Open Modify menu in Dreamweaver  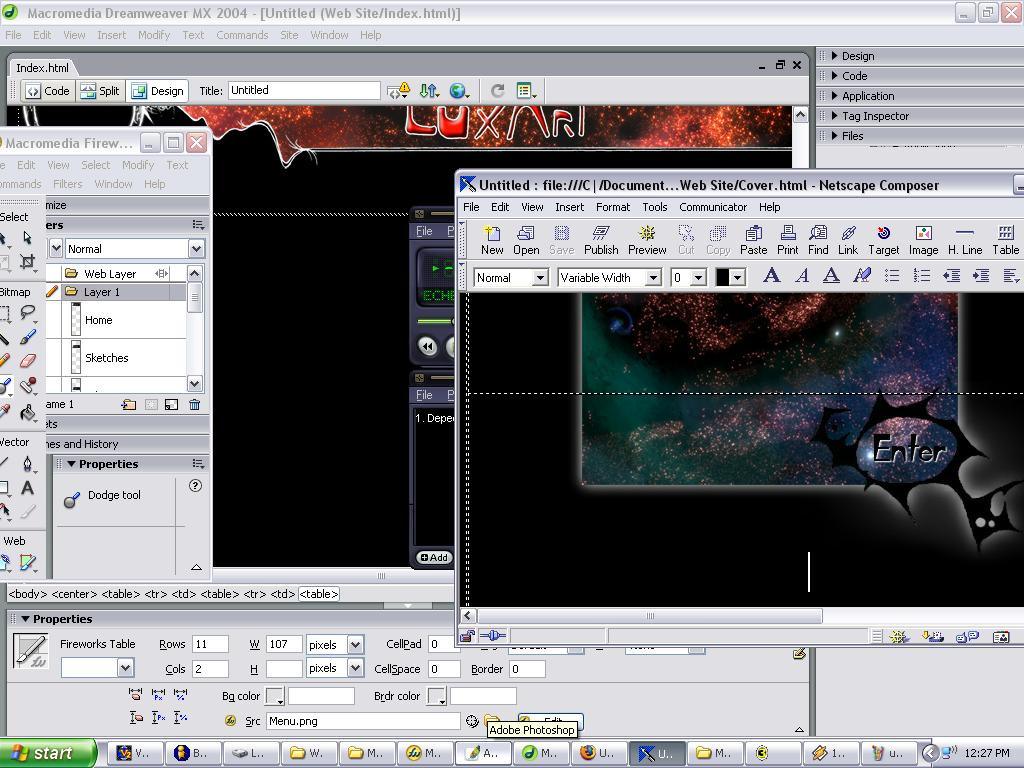tap(153, 35)
